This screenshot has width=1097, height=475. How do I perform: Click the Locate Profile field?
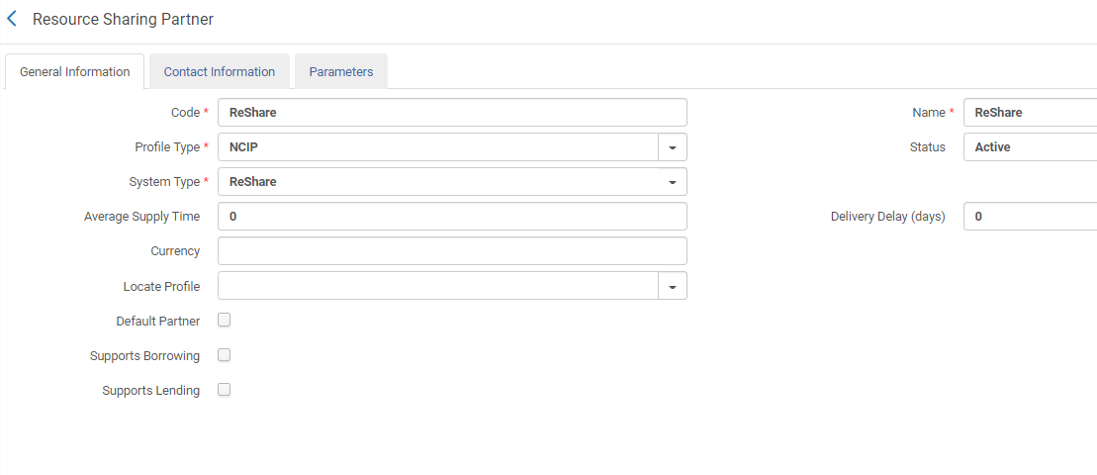point(438,287)
